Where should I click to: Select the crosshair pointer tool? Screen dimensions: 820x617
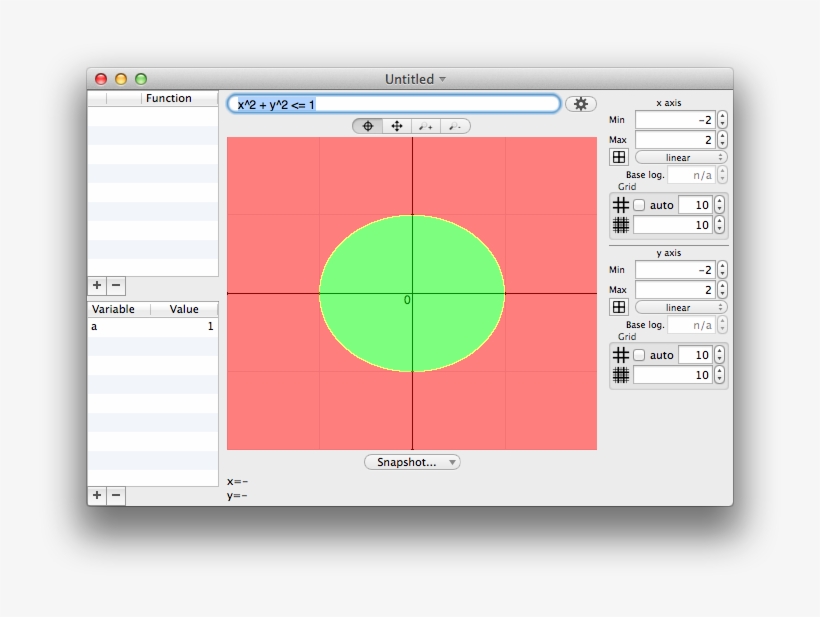[x=368, y=126]
